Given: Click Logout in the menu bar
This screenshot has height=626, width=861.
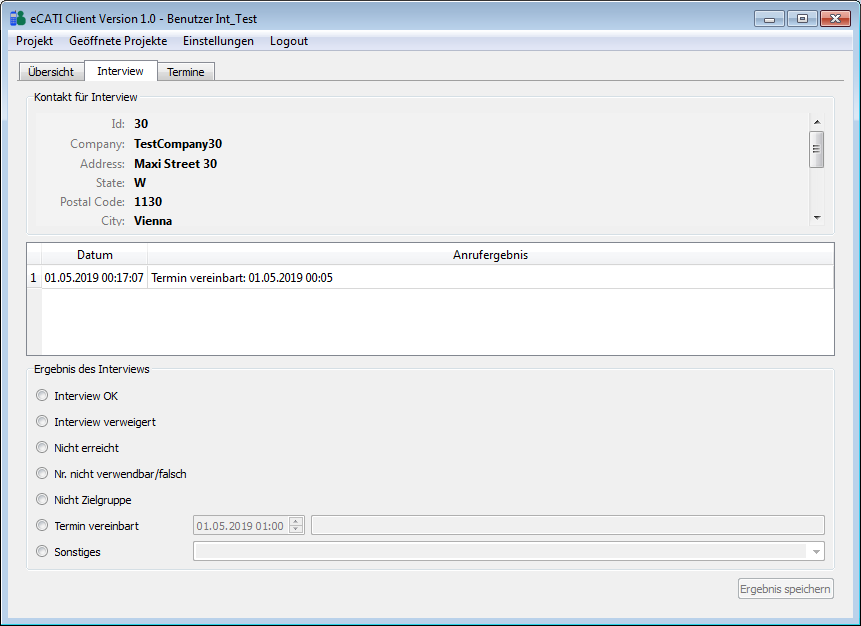Looking at the screenshot, I should tap(289, 41).
